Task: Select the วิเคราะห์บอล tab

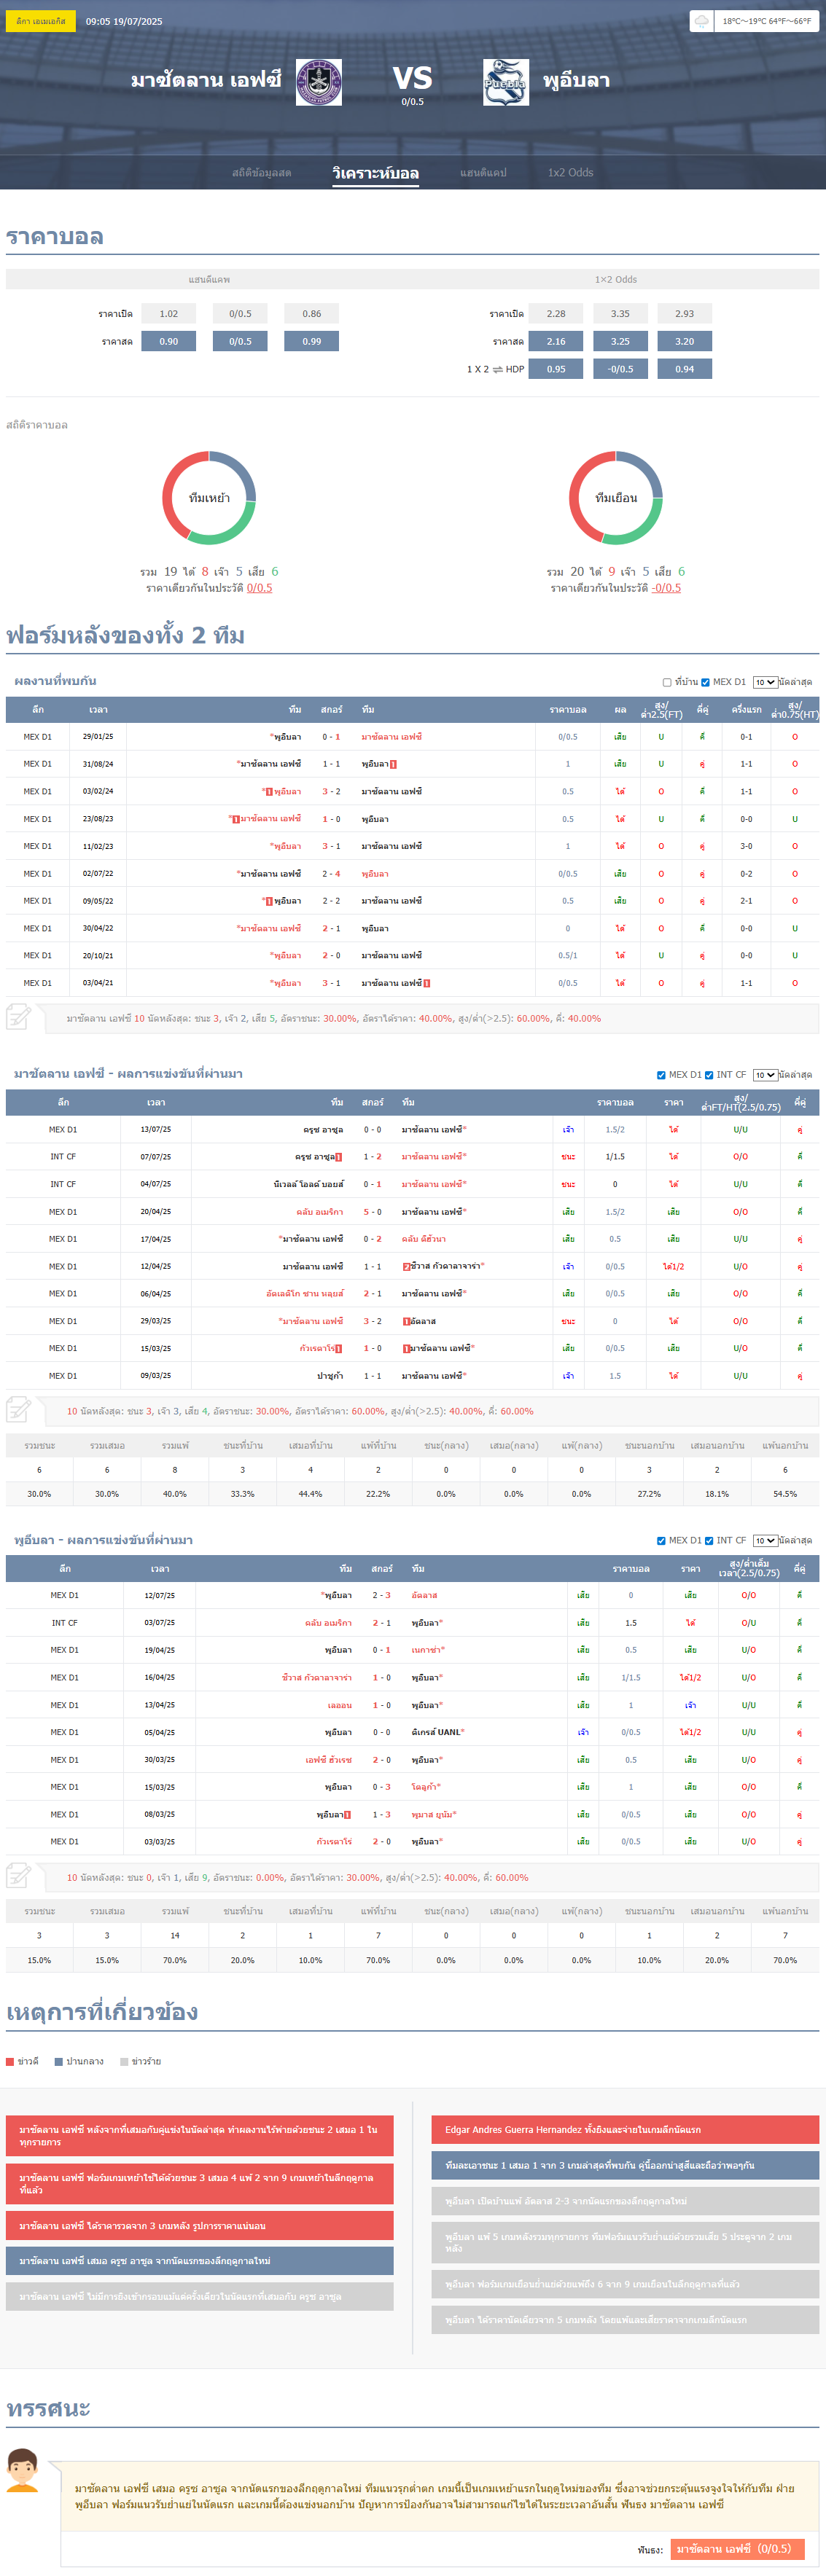Action: [x=376, y=173]
